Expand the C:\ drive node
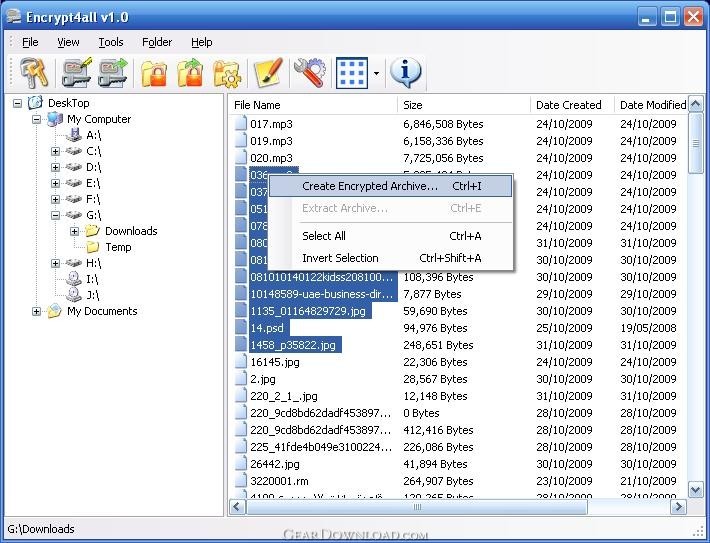 point(55,151)
